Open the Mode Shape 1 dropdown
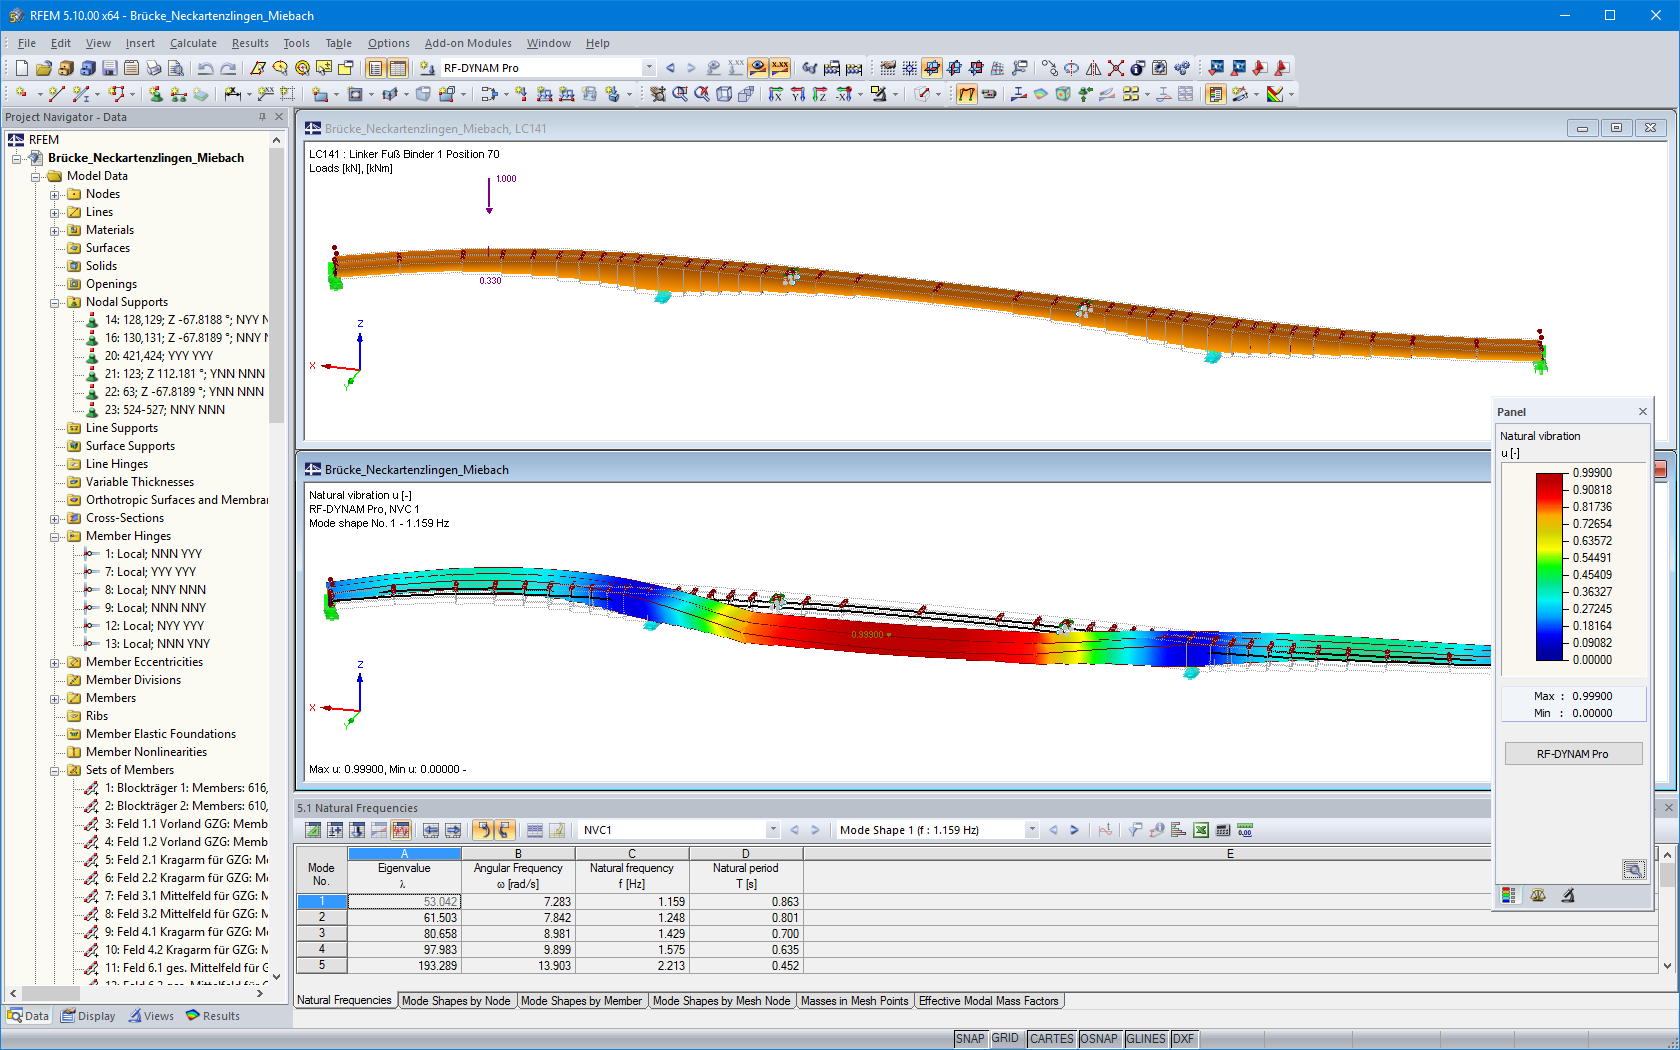 [x=1031, y=830]
